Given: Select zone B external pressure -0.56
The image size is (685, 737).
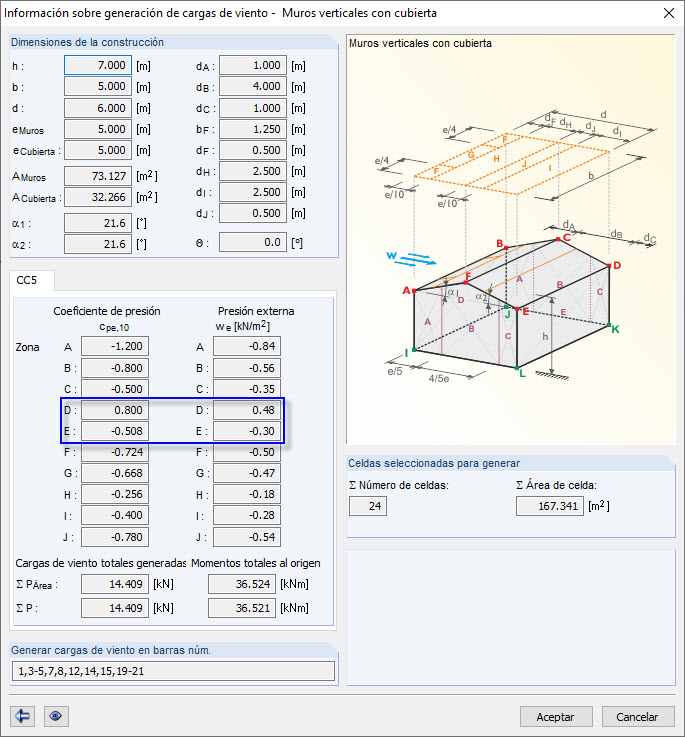Looking at the screenshot, I should click(x=247, y=368).
